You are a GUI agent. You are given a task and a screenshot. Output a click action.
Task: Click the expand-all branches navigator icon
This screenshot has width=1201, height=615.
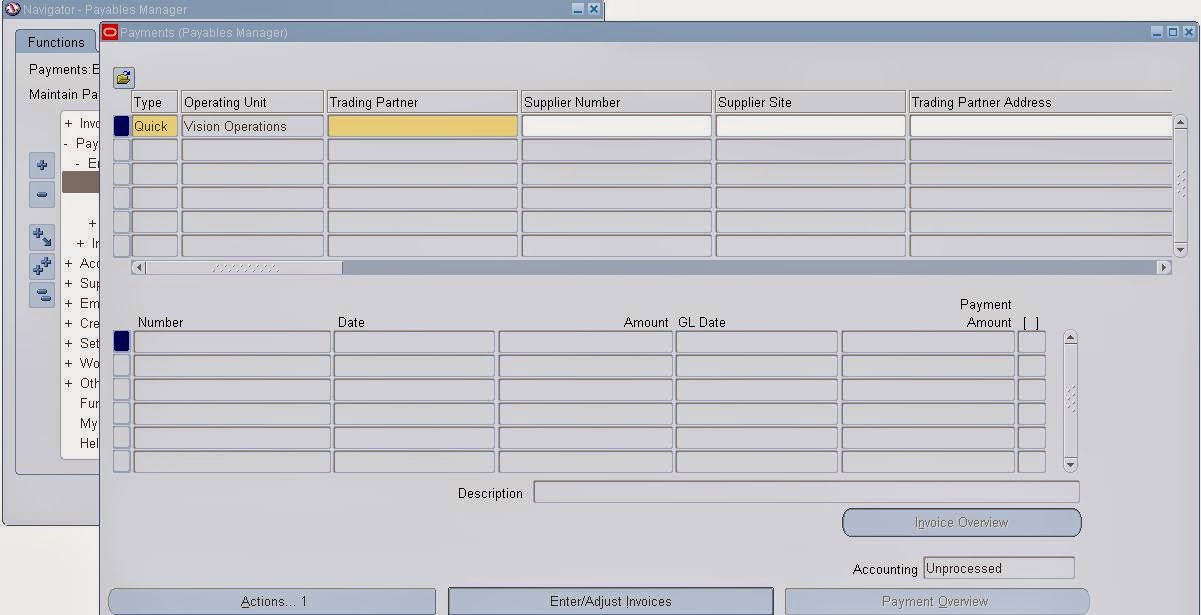click(x=41, y=265)
